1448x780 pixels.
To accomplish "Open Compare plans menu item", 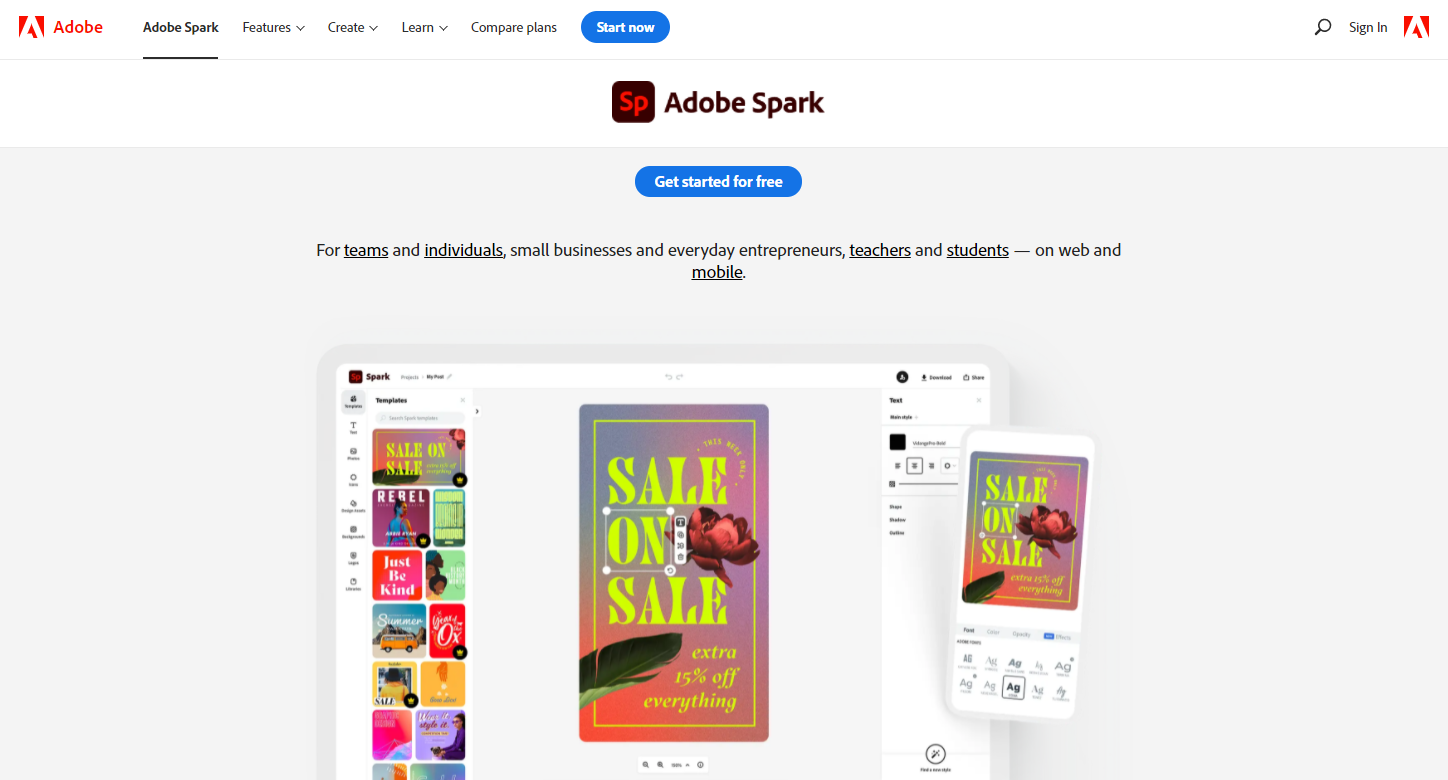I will 514,28.
